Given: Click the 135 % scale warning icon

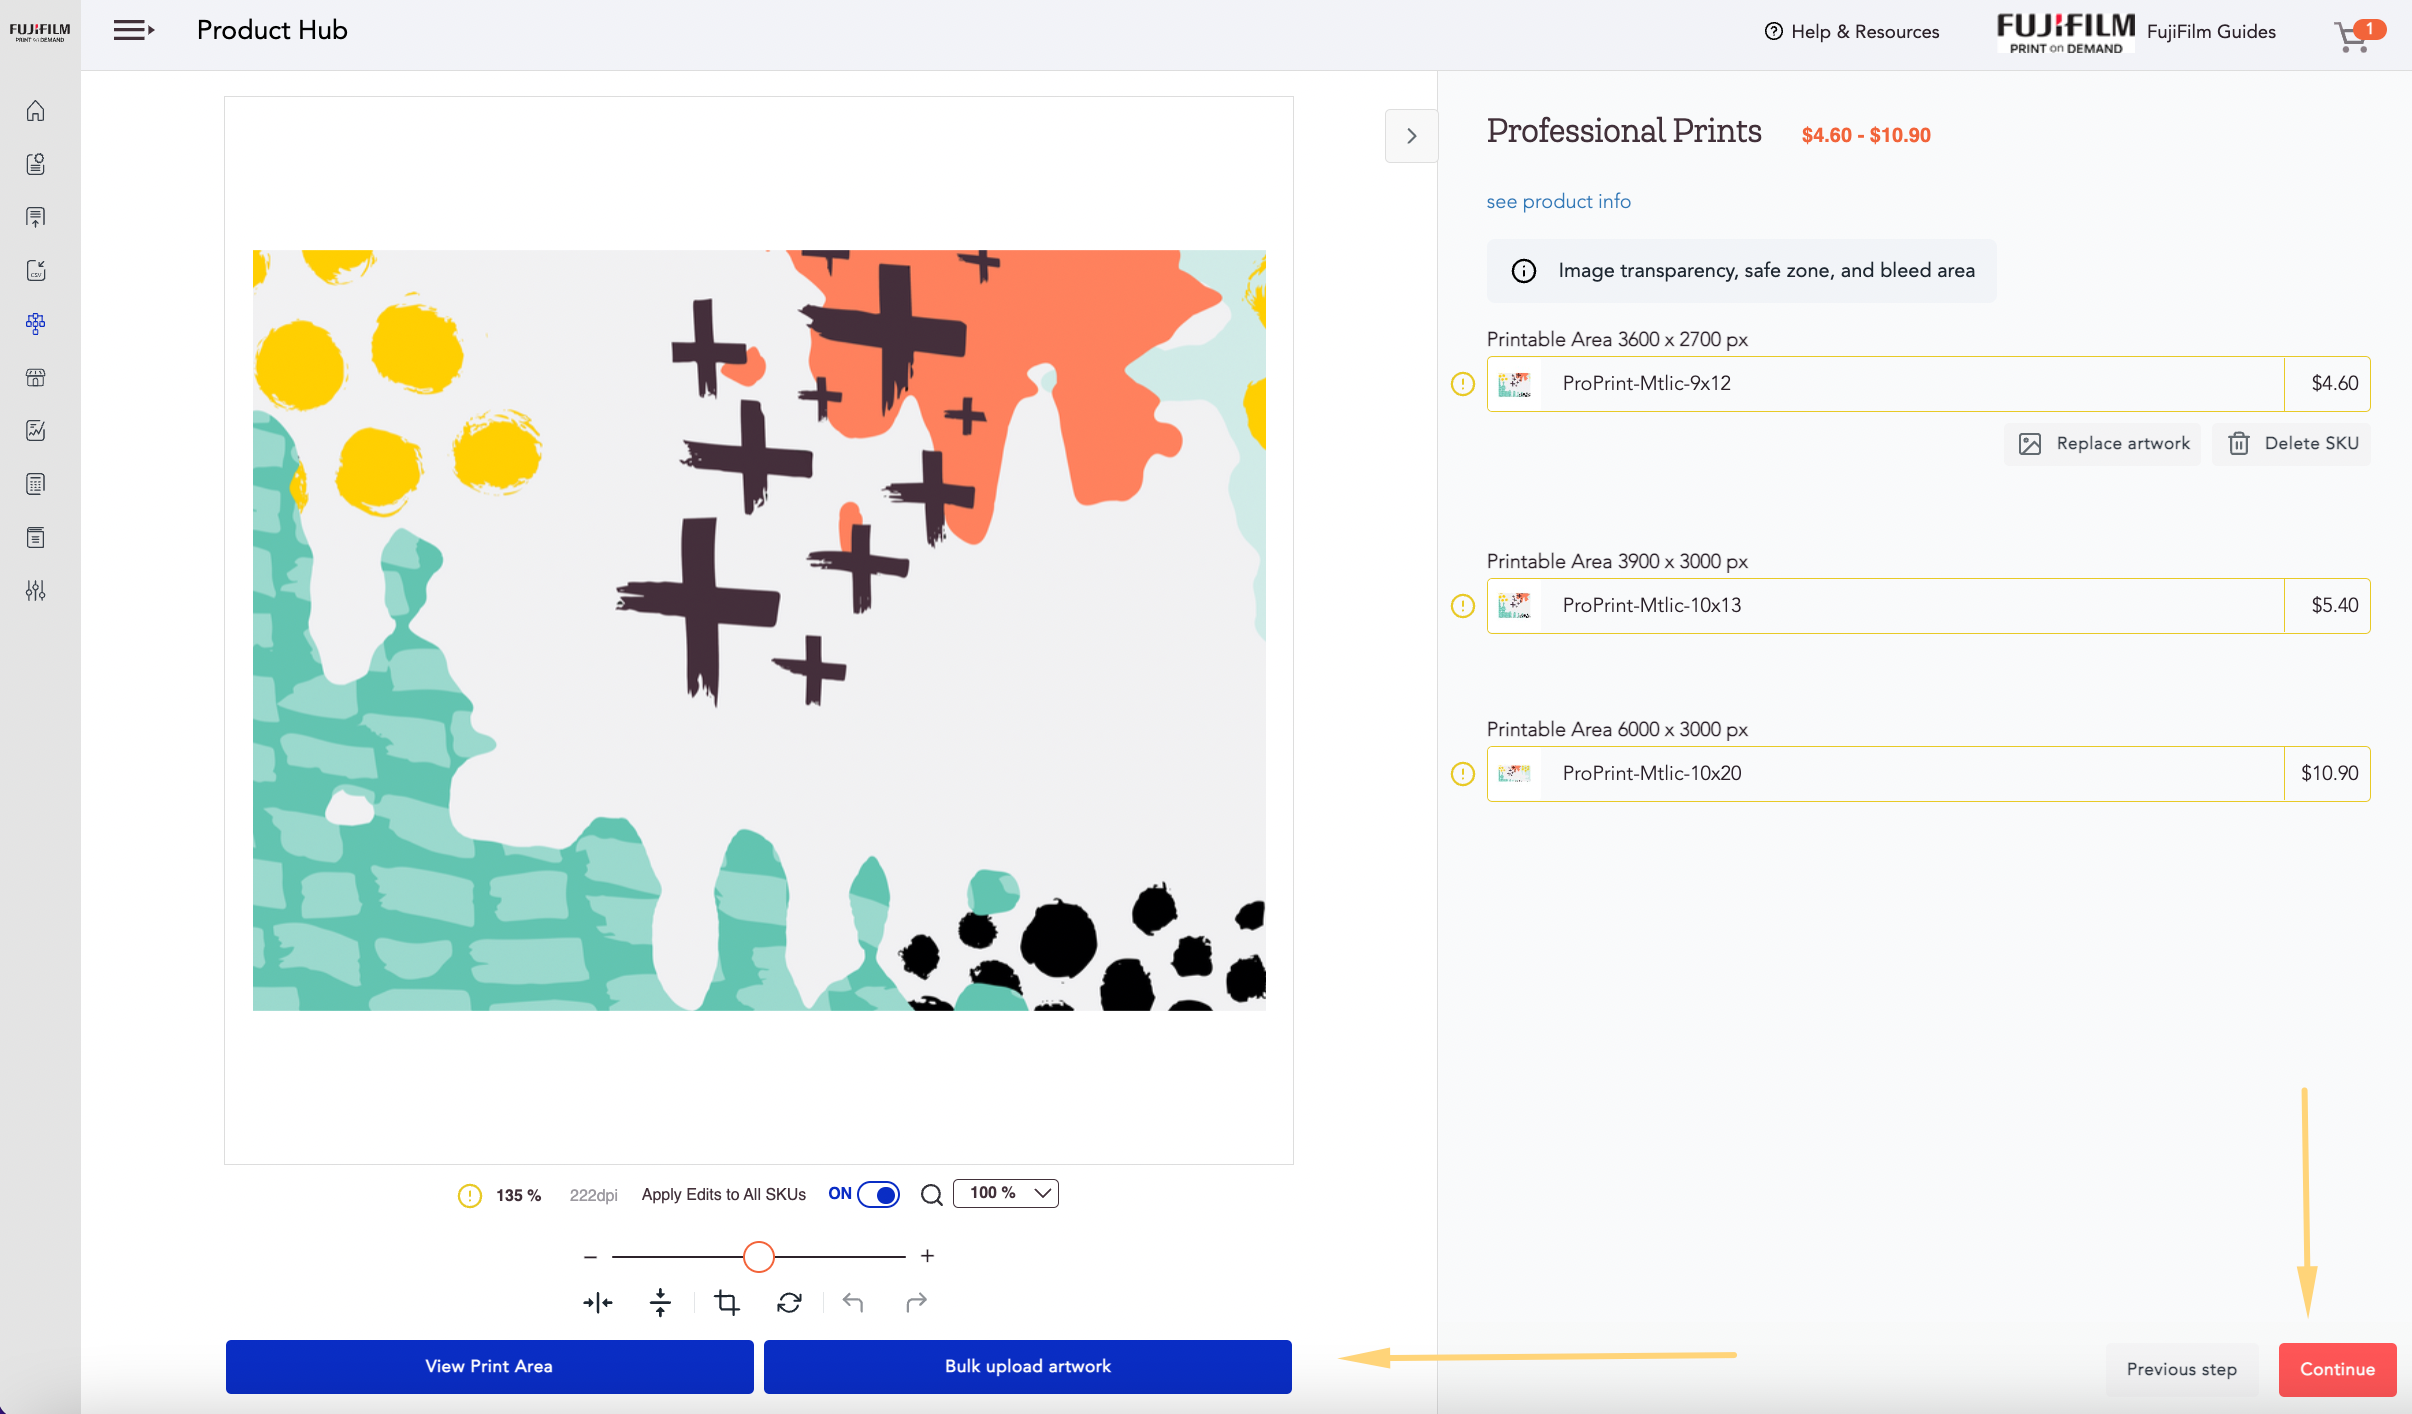Looking at the screenshot, I should [469, 1196].
